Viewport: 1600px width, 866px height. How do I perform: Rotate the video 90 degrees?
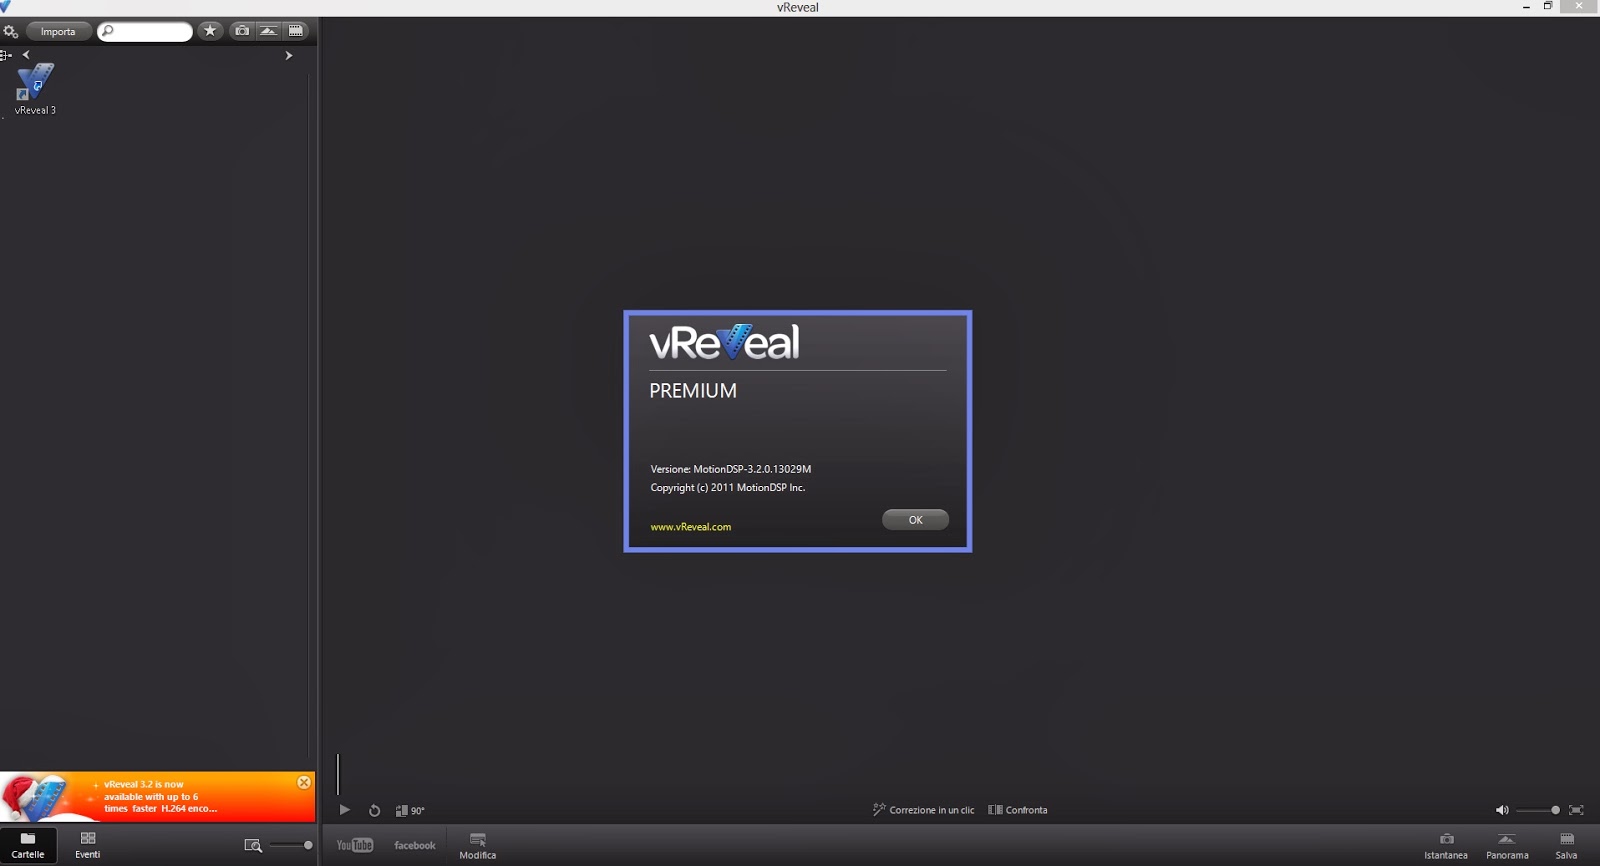[410, 810]
